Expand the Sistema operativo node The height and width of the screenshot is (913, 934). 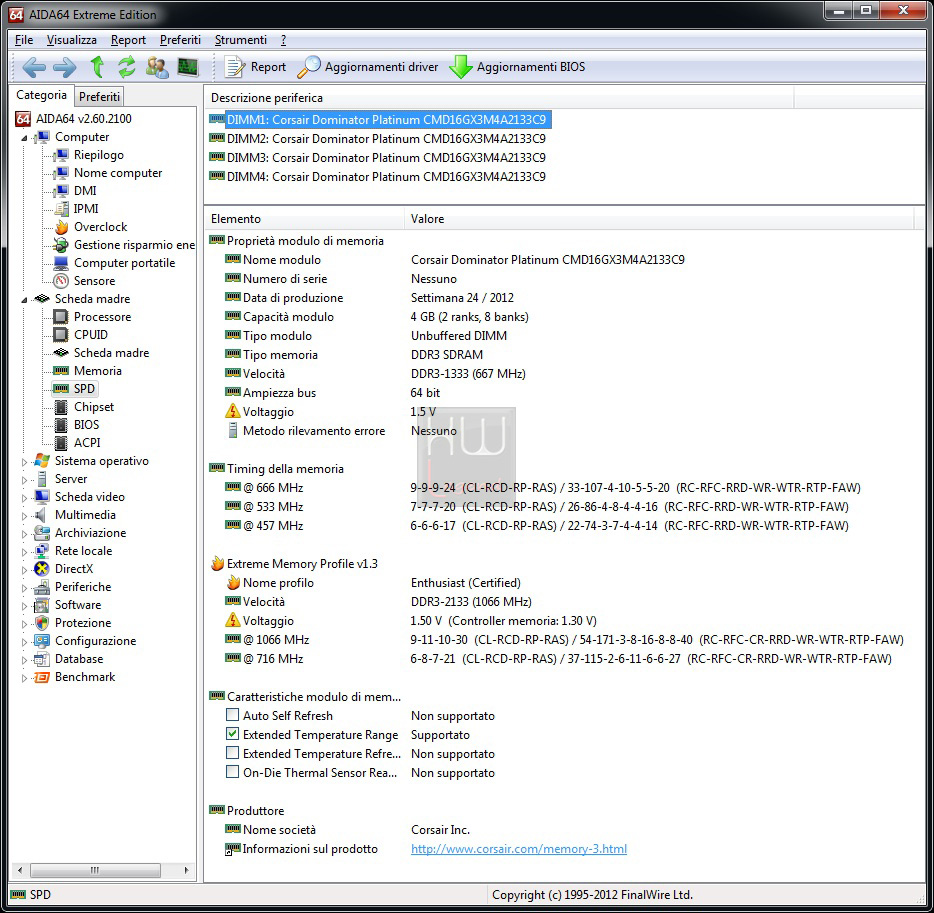click(x=24, y=462)
